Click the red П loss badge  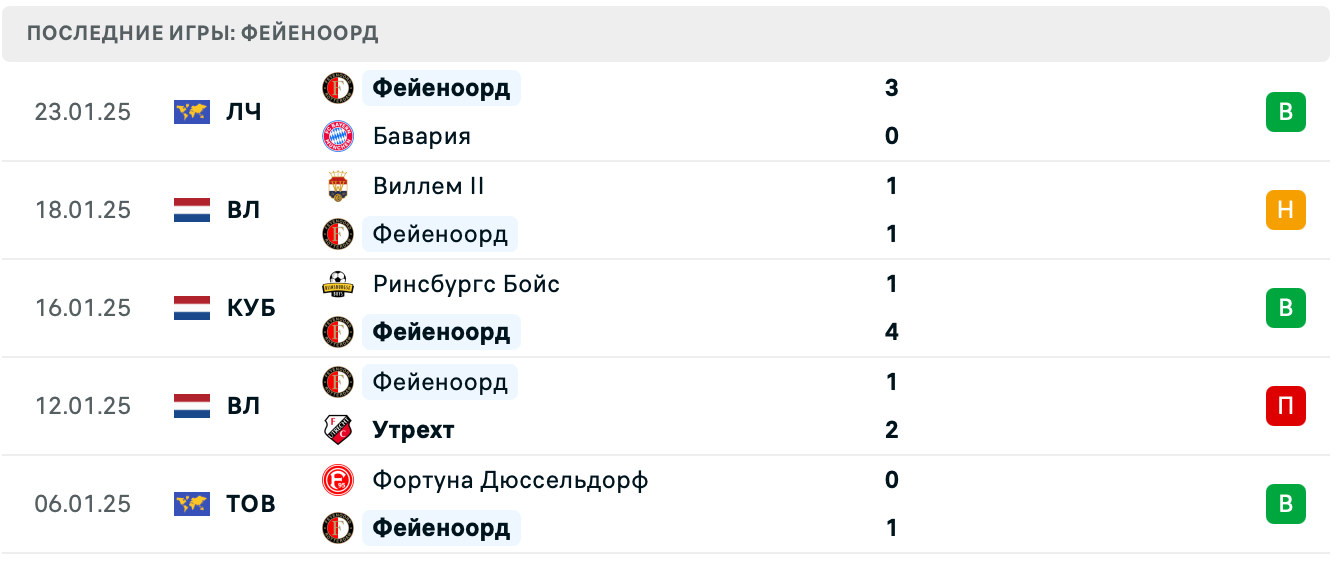coord(1286,406)
